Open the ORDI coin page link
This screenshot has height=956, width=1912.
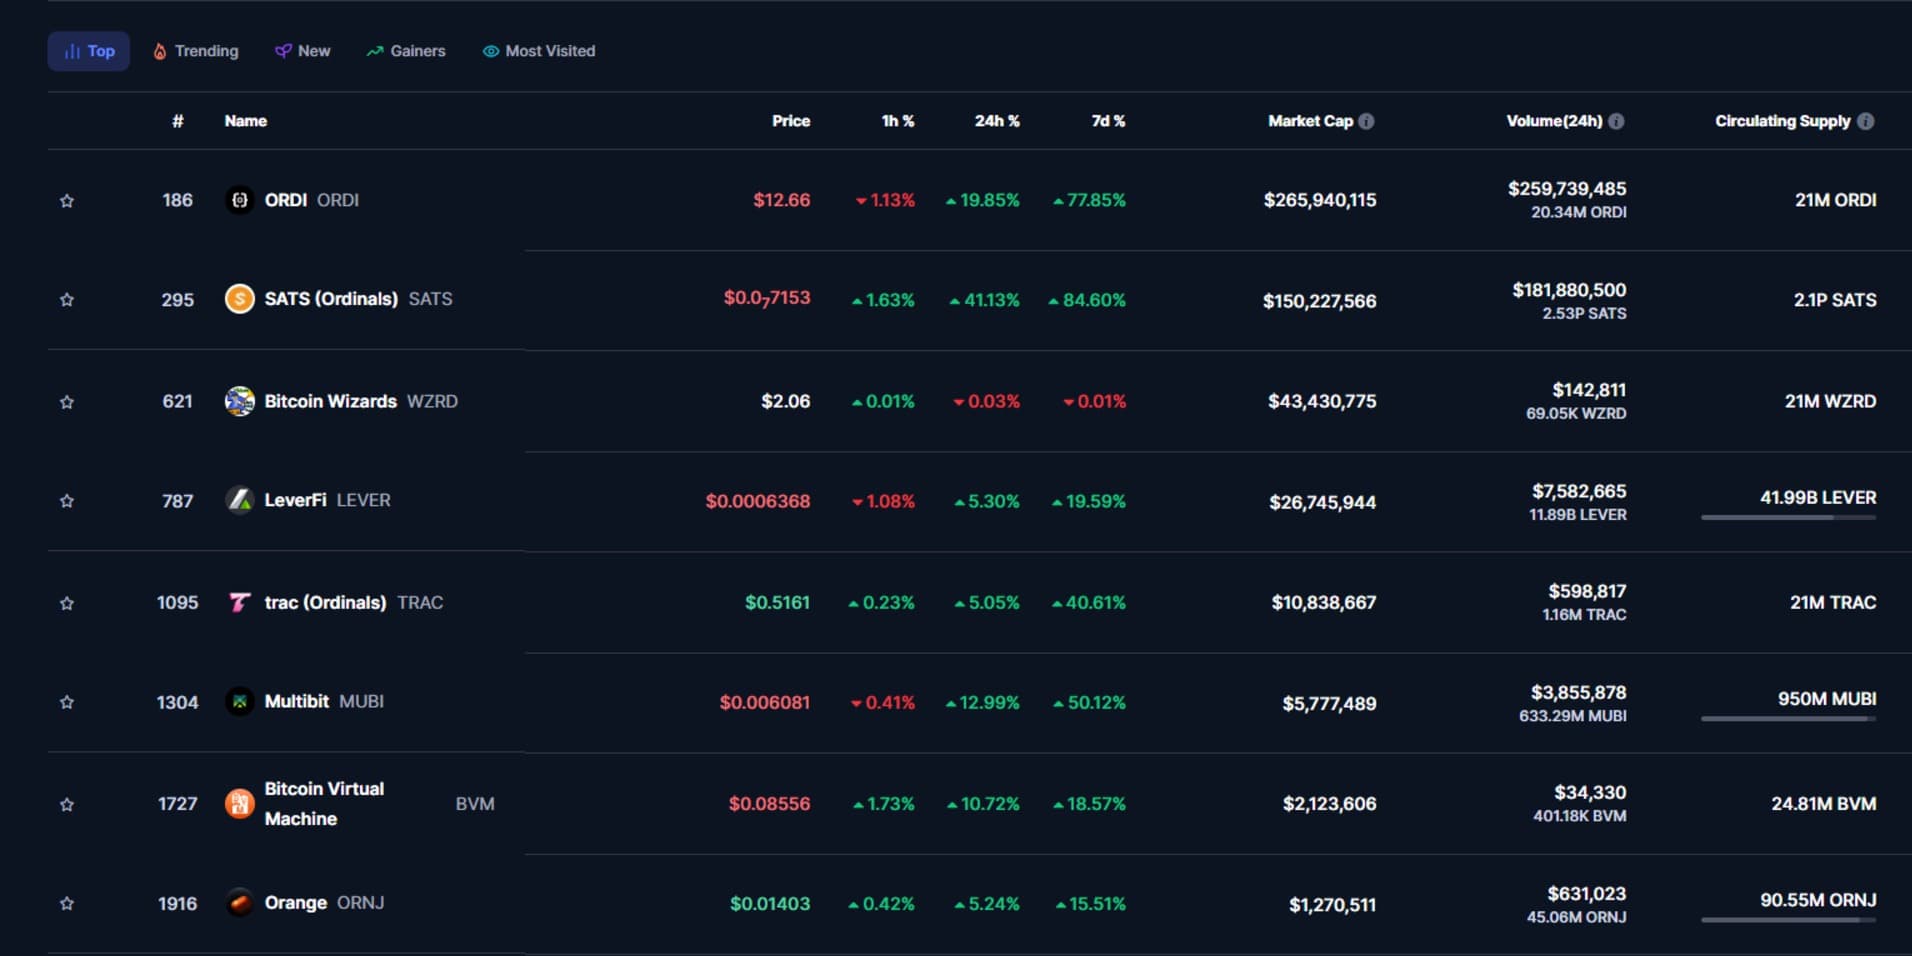[x=312, y=200]
